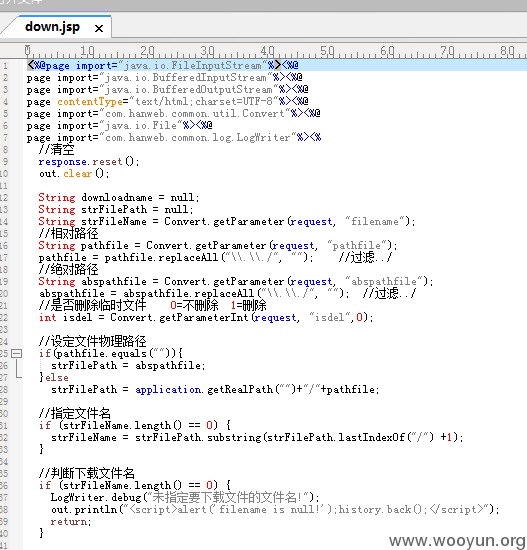The height and width of the screenshot is (550, 527).
Task: Click the LogWriter import line
Action: pos(174,137)
